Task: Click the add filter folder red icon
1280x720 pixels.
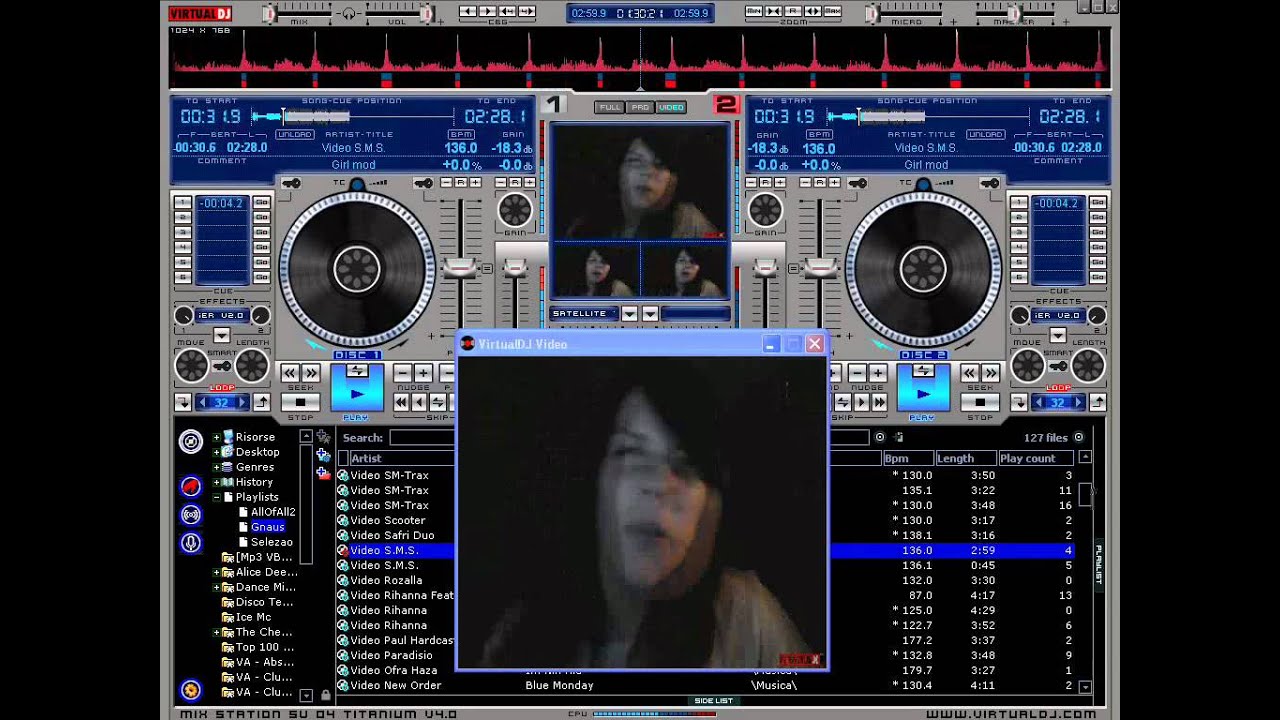Action: 323,473
